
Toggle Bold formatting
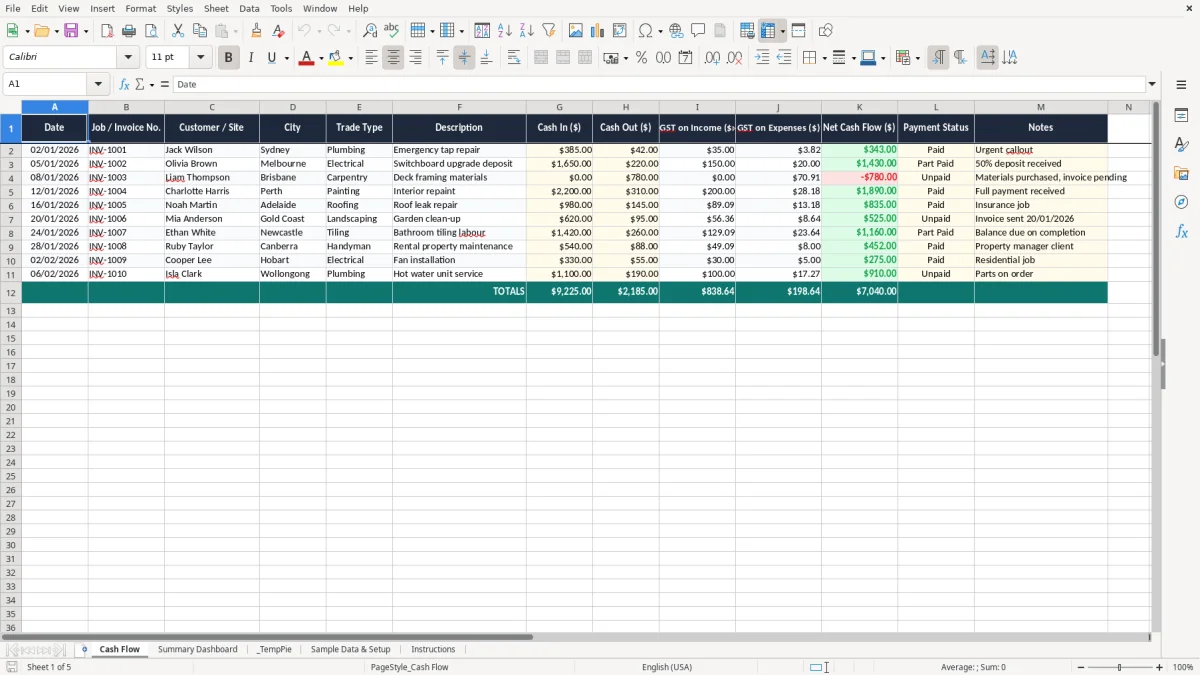pos(229,58)
